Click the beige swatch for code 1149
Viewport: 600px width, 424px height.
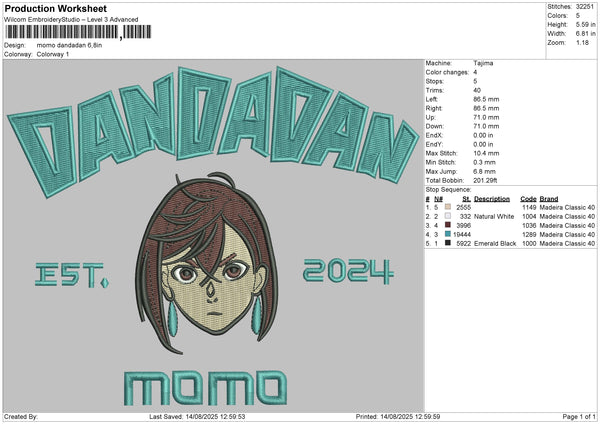(448, 207)
